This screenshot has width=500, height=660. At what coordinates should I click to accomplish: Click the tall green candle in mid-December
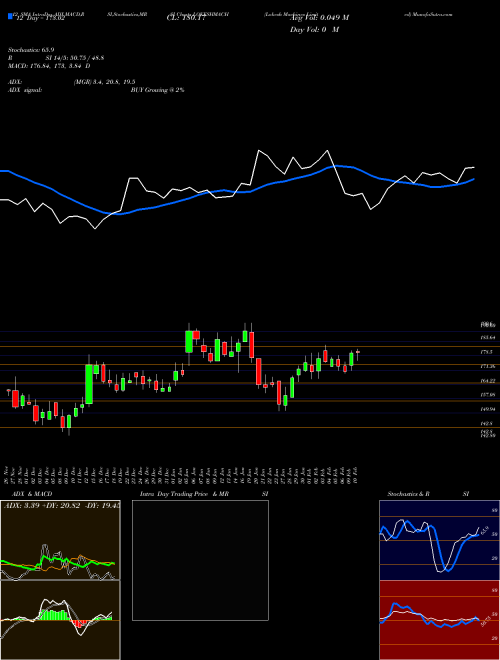(x=89, y=384)
